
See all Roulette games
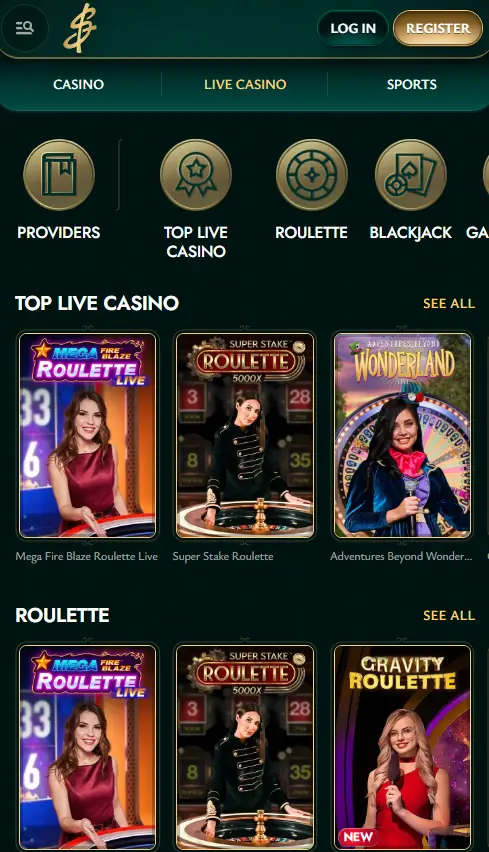(x=449, y=615)
